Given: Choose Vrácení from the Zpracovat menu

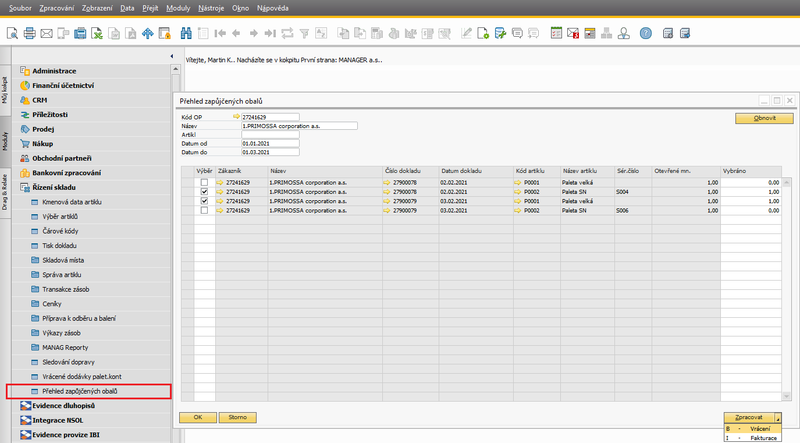Looking at the screenshot, I should [x=753, y=429].
